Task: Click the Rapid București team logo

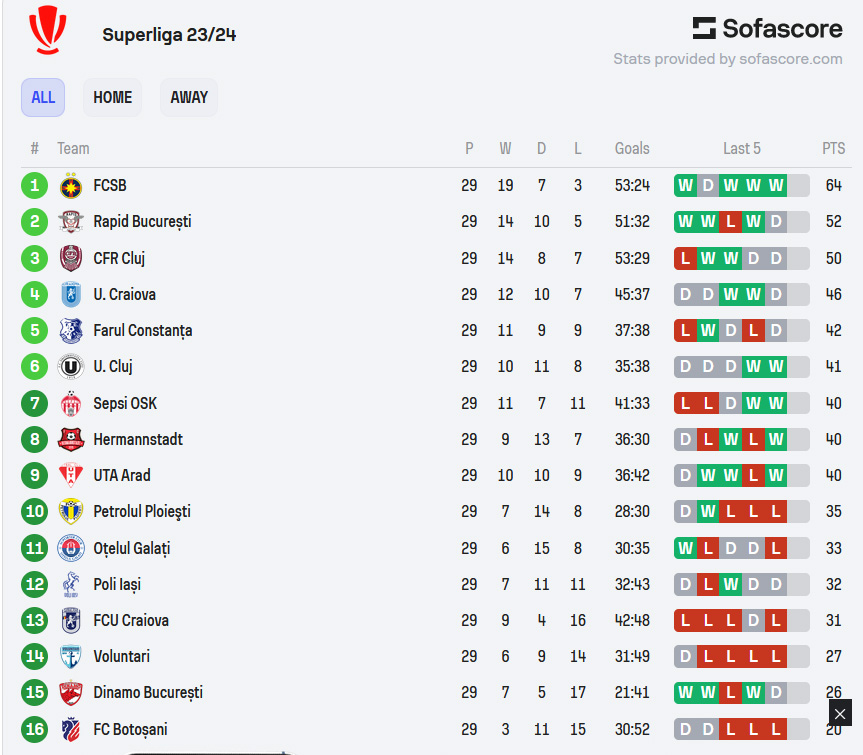Action: pyautogui.click(x=71, y=222)
